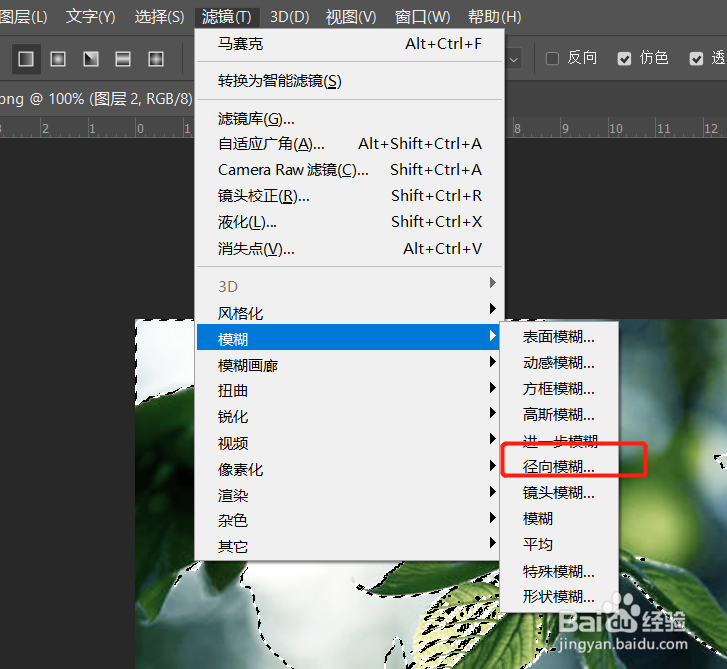
Task: Select the linear gradient type icon
Action: [x=26, y=59]
